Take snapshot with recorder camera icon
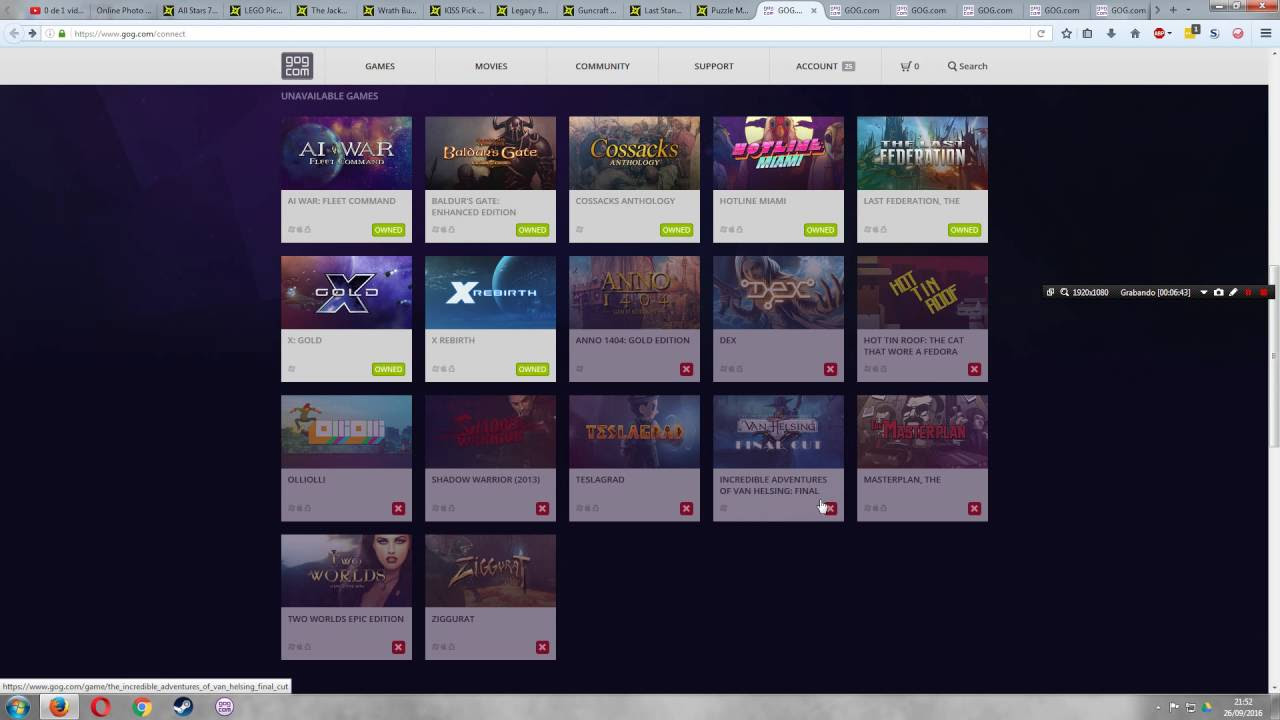The height and width of the screenshot is (720, 1280). coord(1218,292)
